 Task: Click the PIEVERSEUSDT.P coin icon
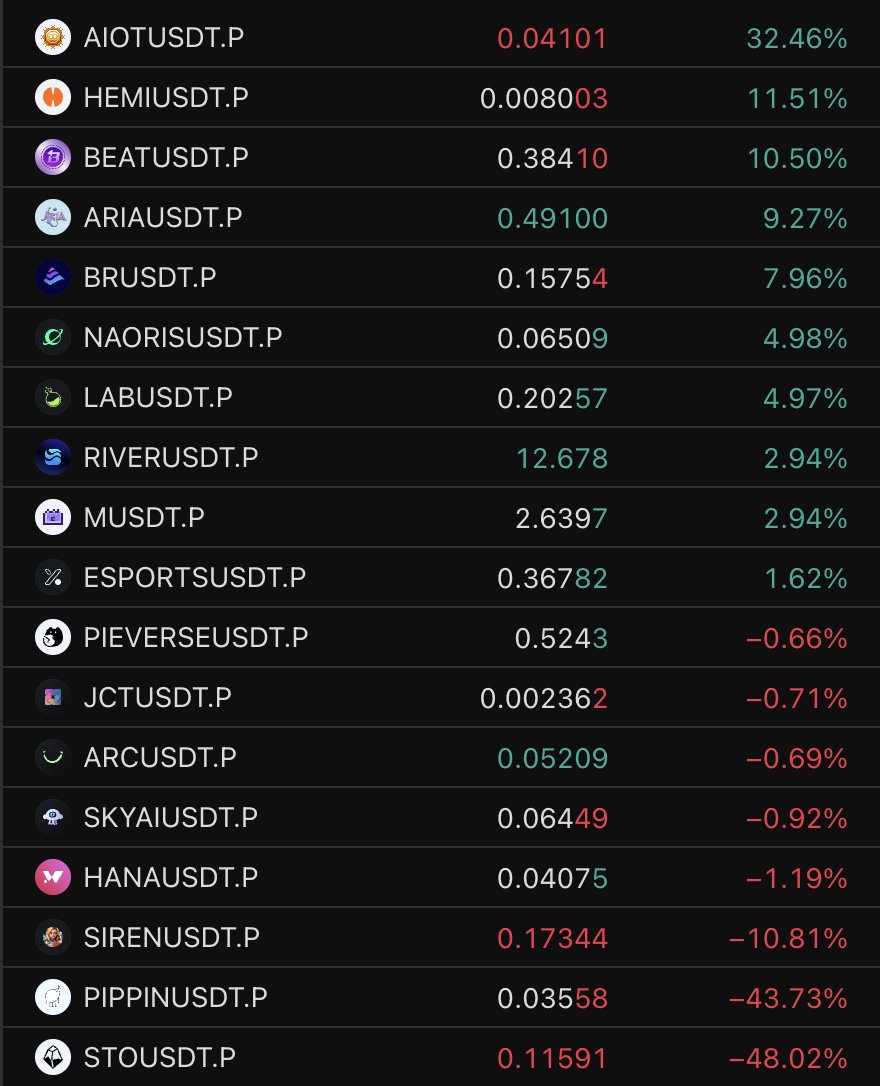point(52,638)
